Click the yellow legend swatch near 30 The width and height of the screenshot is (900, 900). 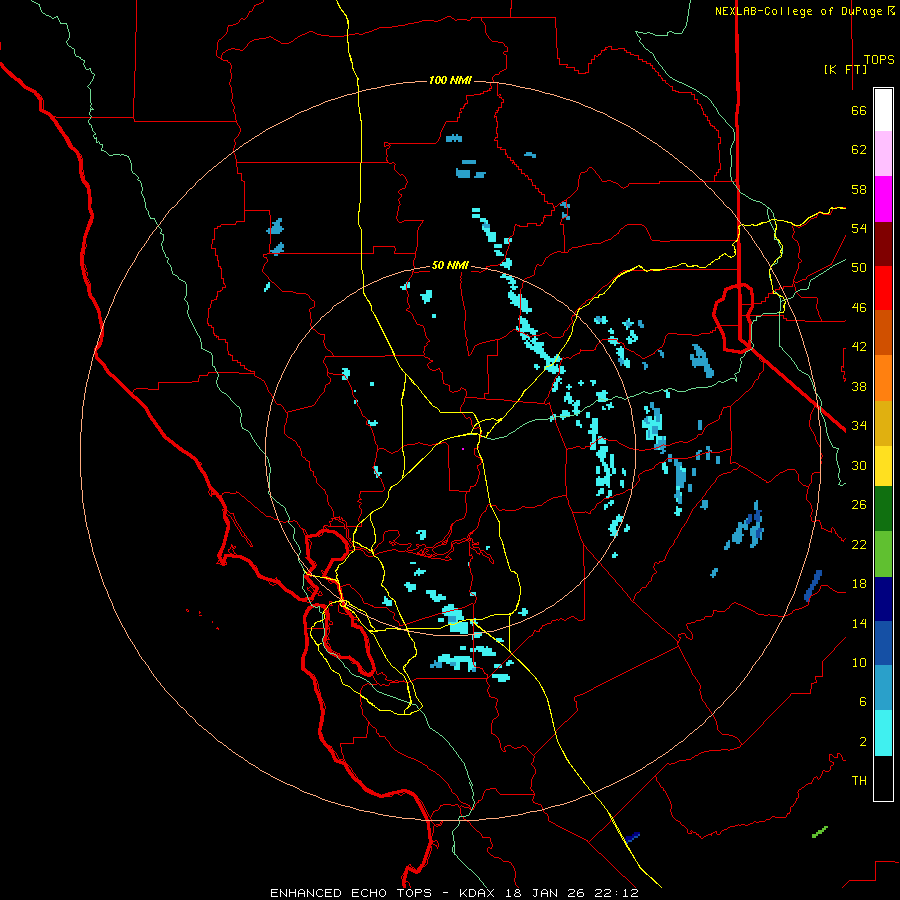point(883,465)
